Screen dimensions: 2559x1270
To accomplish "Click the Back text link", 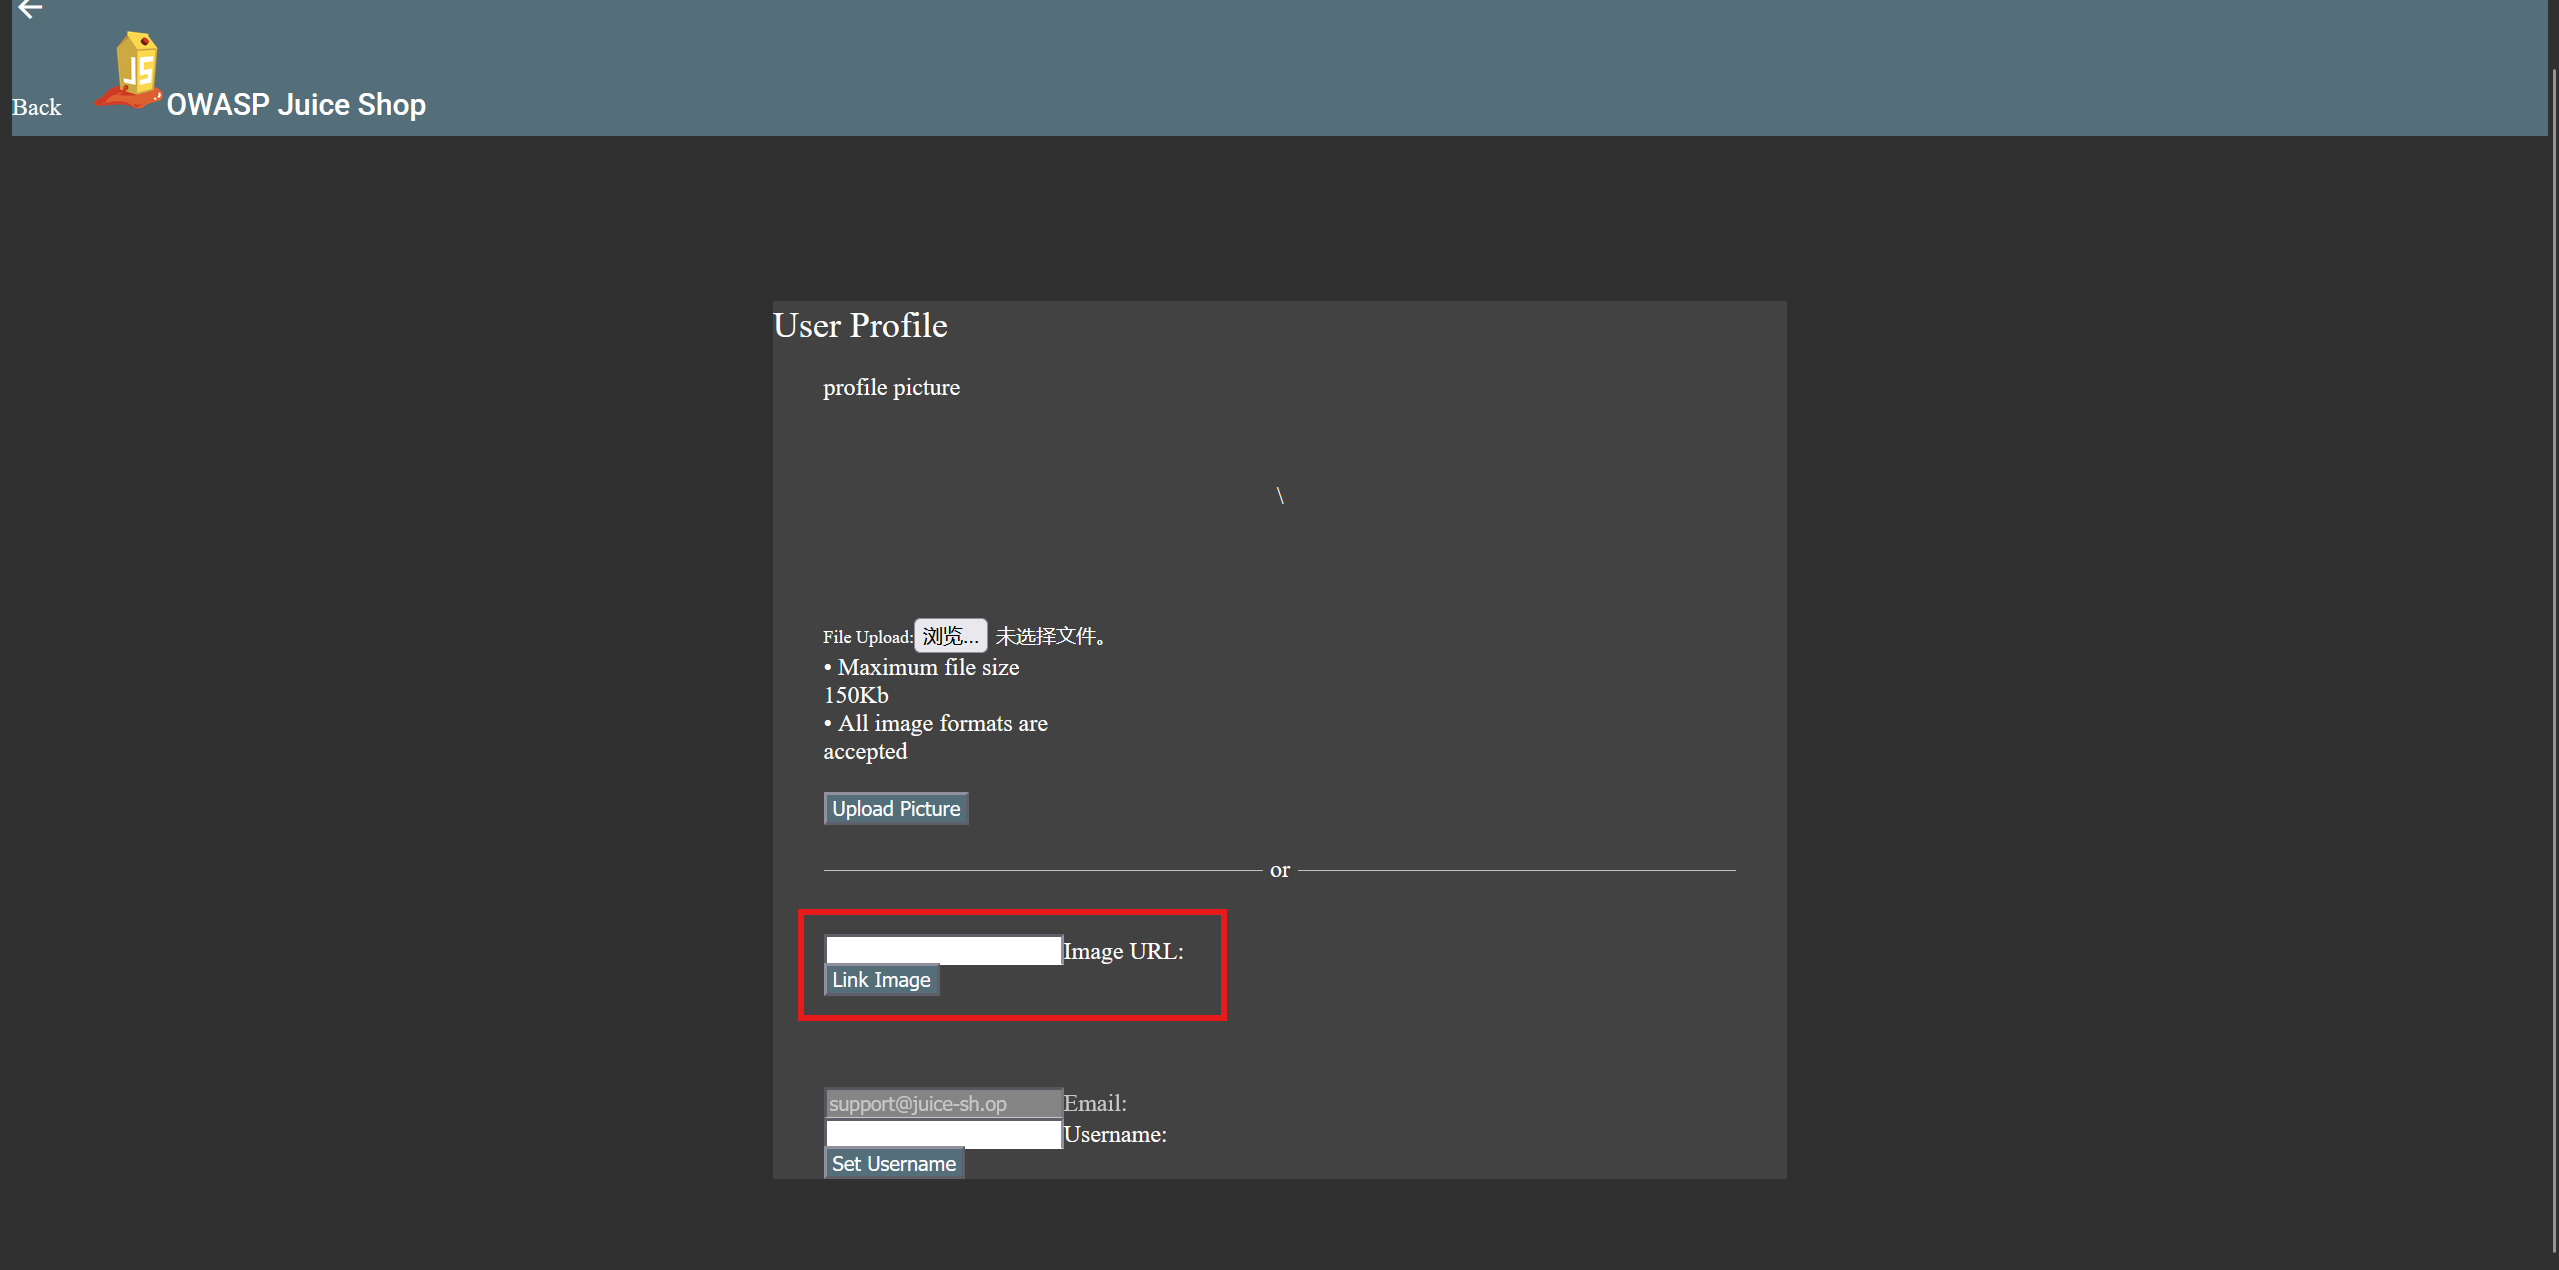I will tap(37, 107).
